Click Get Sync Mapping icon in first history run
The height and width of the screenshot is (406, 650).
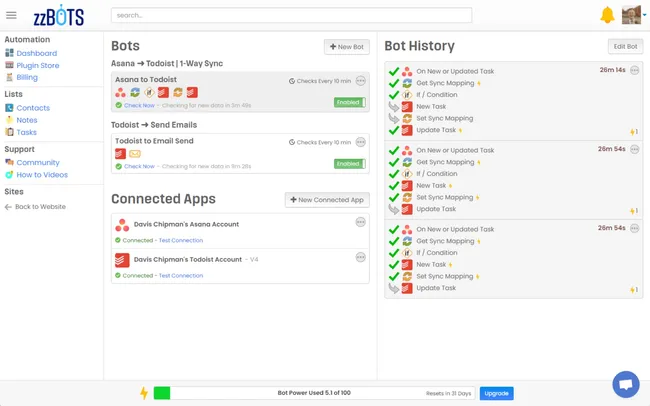pos(407,83)
